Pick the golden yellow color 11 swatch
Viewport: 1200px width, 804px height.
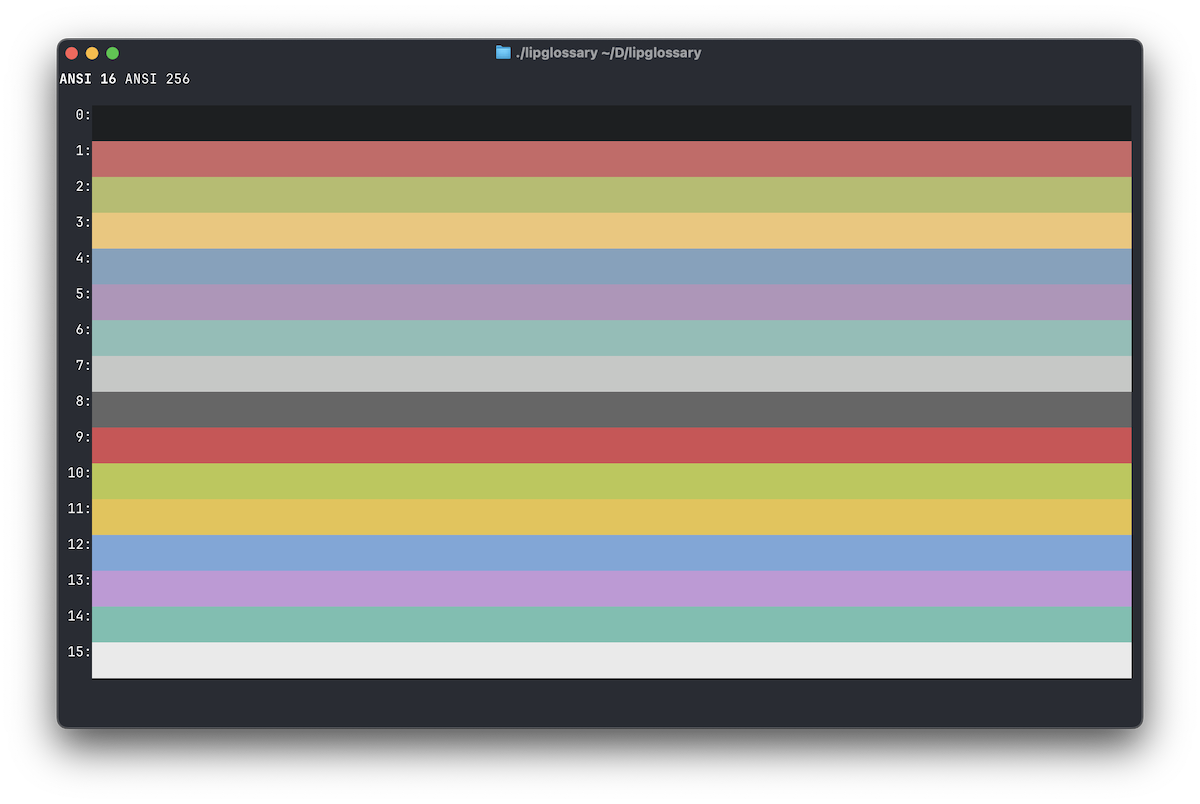tap(611, 517)
